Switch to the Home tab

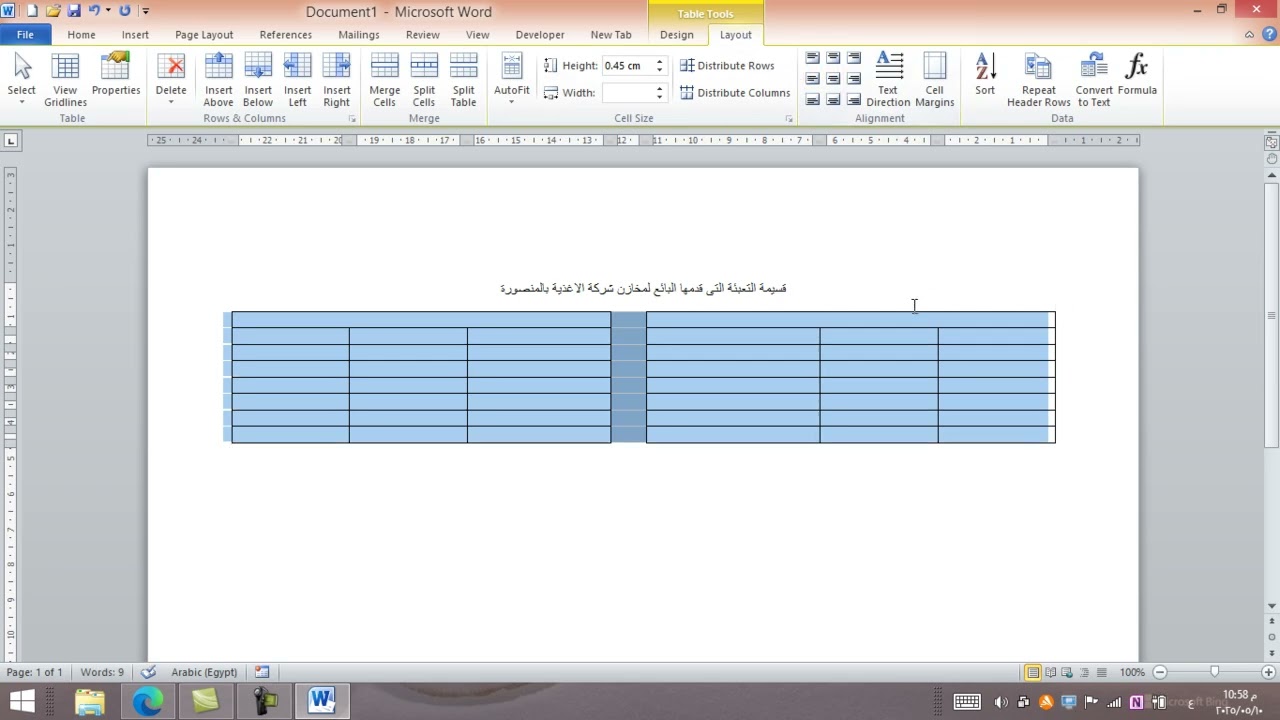click(x=82, y=35)
